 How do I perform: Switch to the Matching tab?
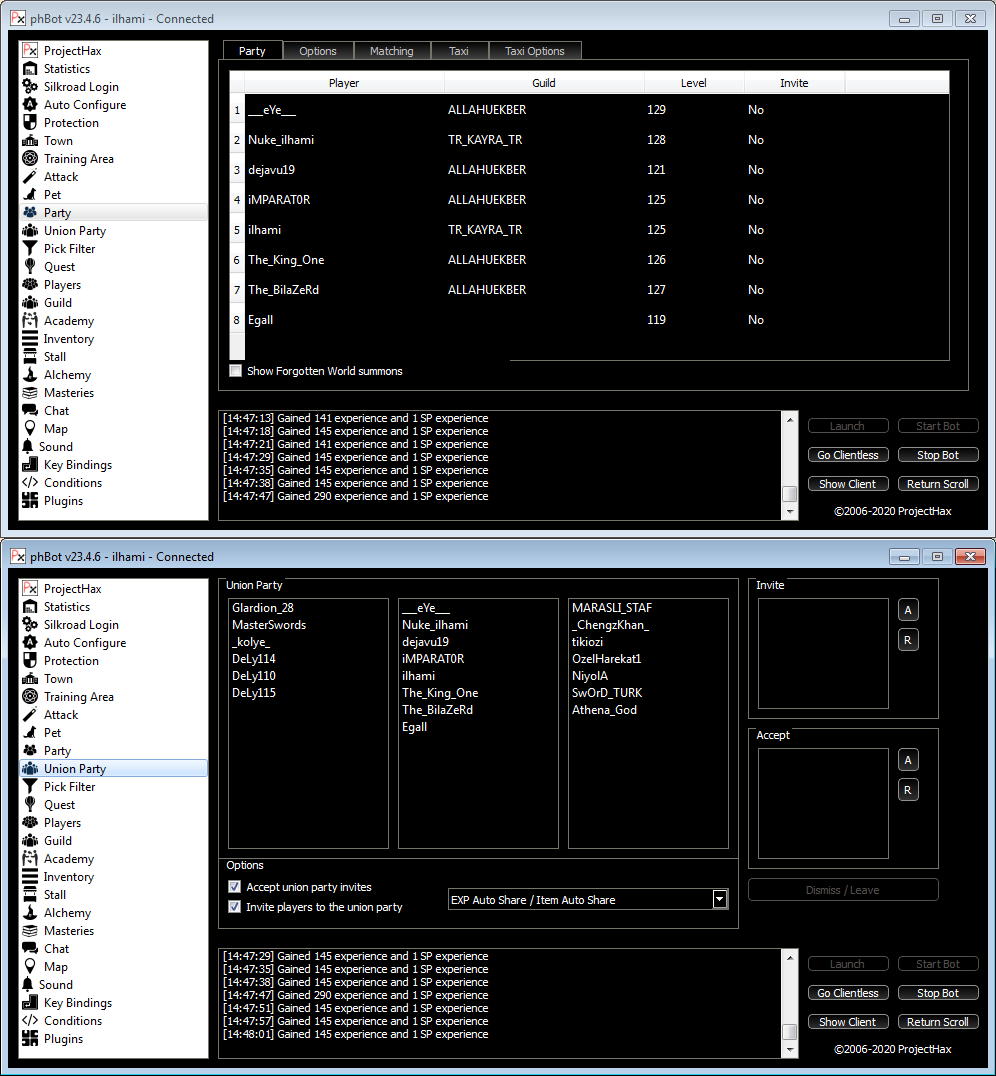[391, 51]
